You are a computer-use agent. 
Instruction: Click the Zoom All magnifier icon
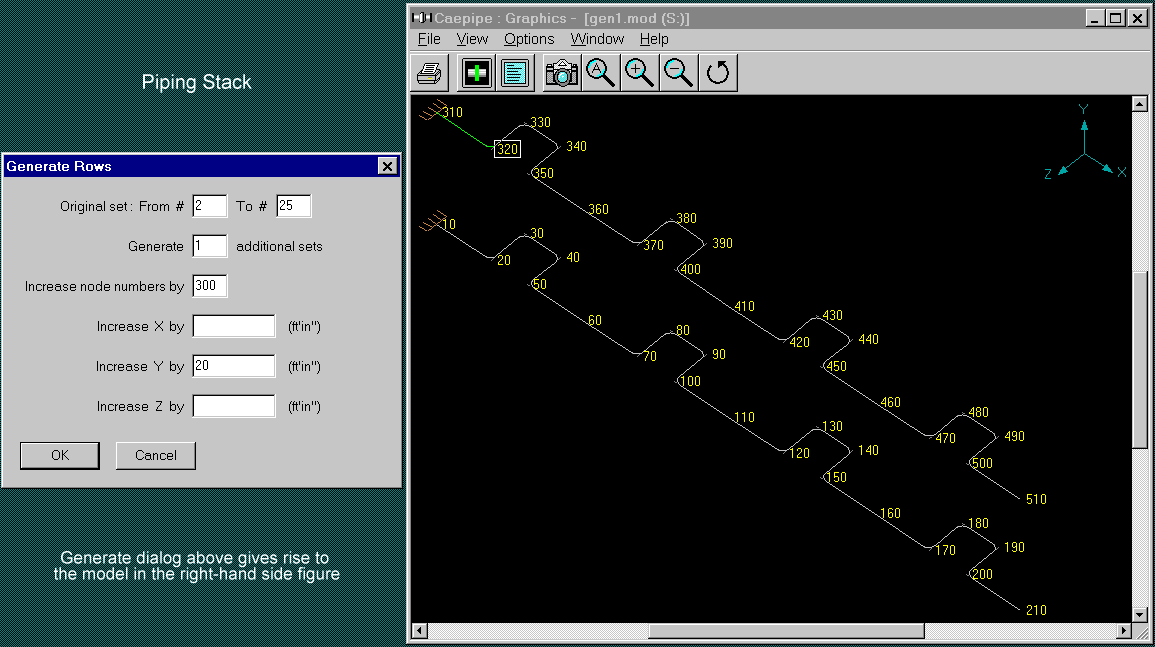coord(600,73)
